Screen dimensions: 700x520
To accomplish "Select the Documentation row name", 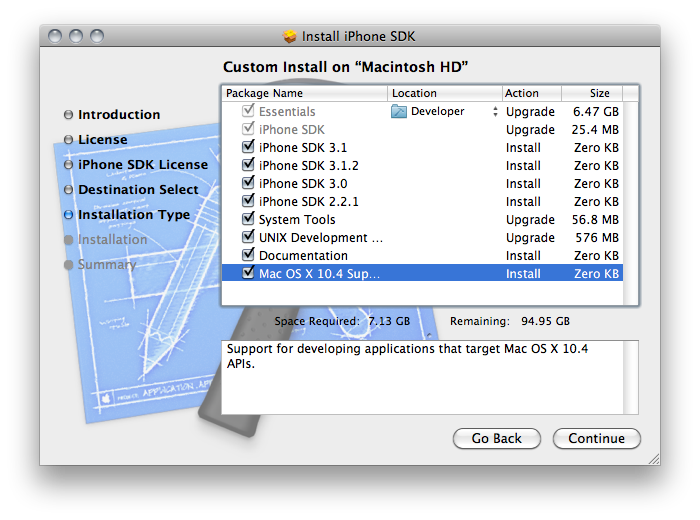I will coord(303,256).
